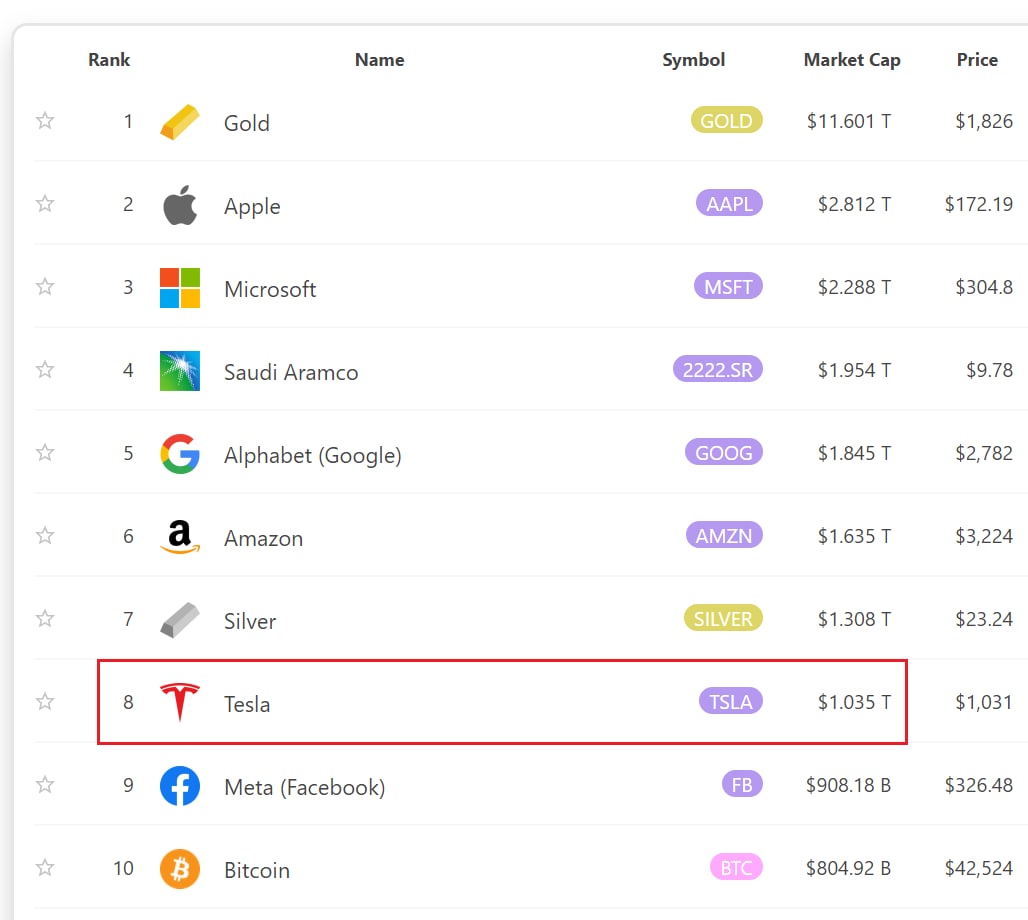
Task: Click the MSFT symbol badge
Action: coord(728,287)
